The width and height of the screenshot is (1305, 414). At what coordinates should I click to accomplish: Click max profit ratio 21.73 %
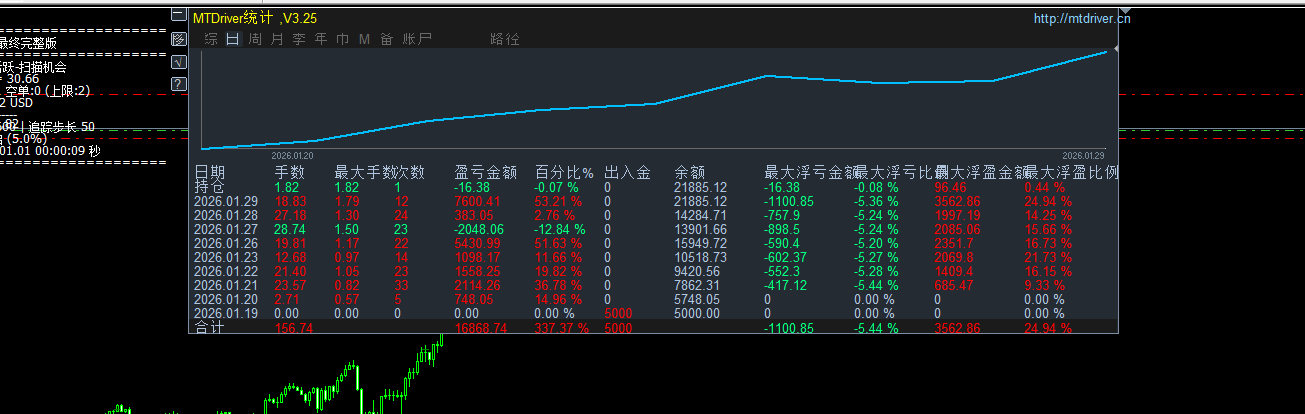click(x=1048, y=257)
